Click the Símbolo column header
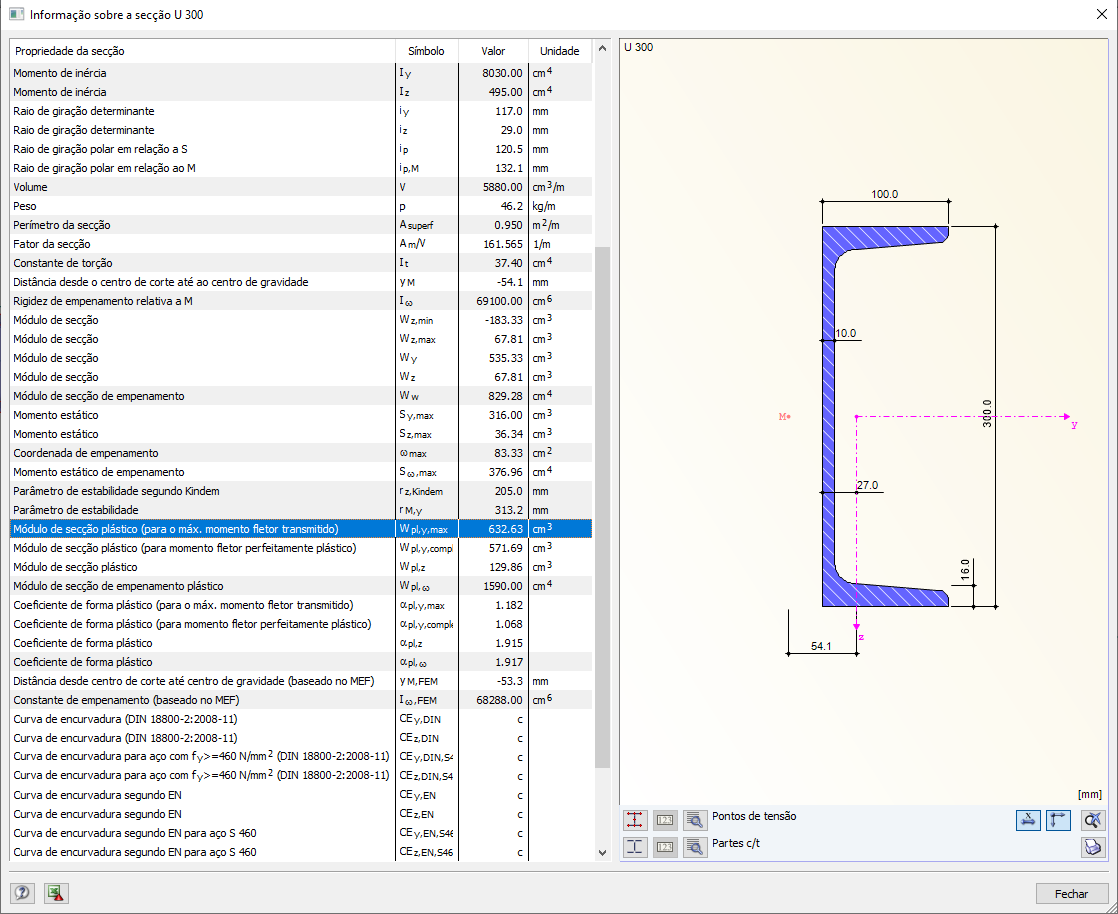1118x914 pixels. click(x=426, y=51)
